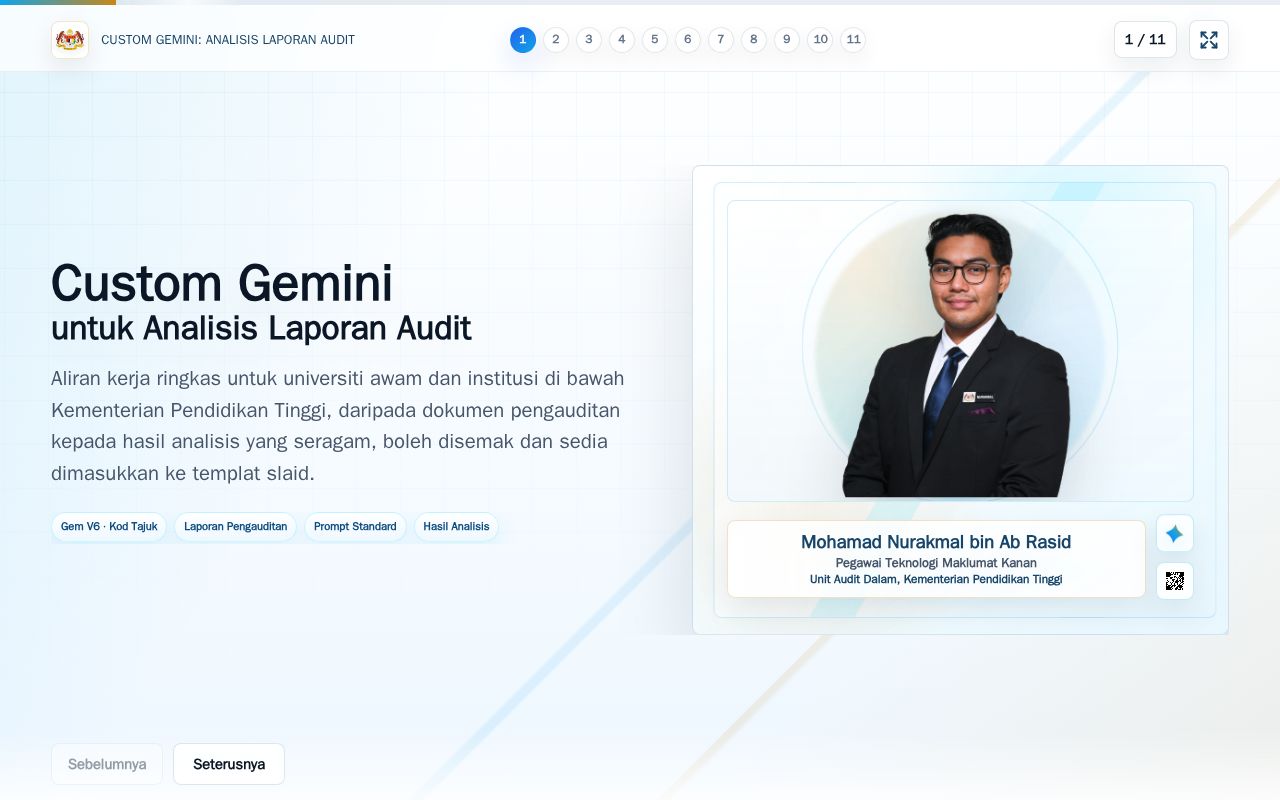Click the 1 / 11 slide counter
The height and width of the screenshot is (800, 1280).
(x=1145, y=40)
